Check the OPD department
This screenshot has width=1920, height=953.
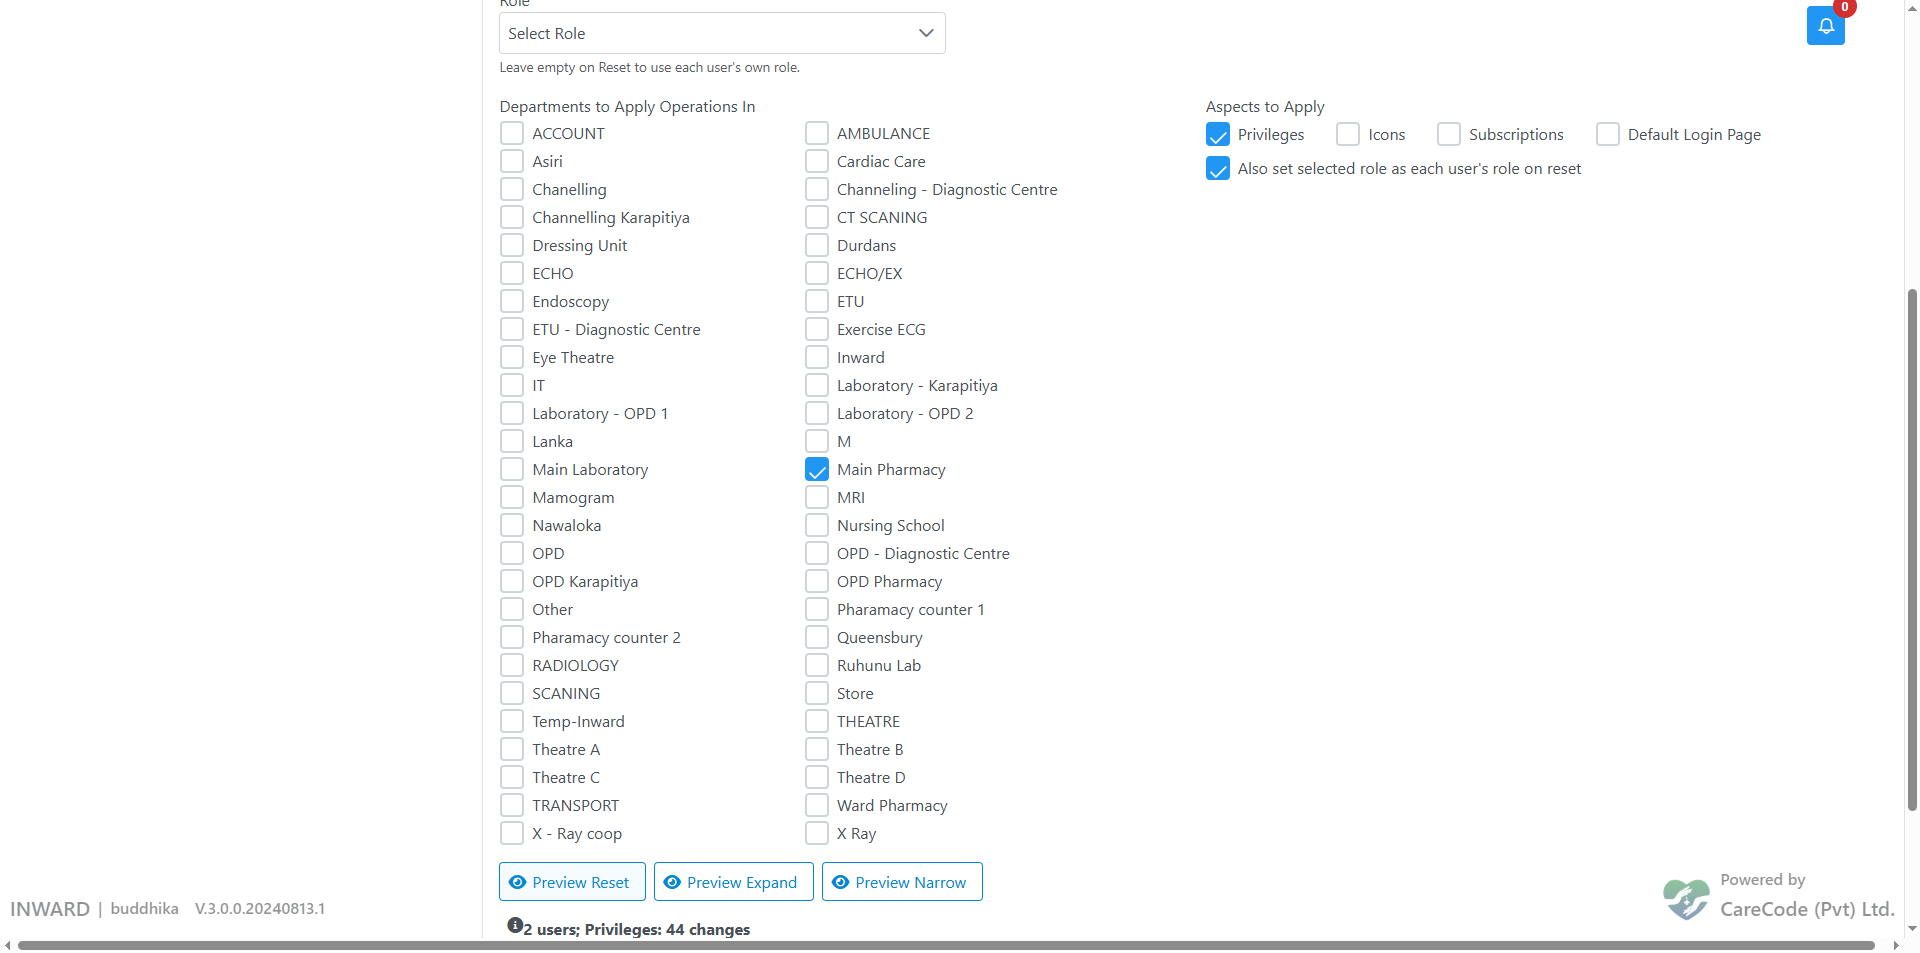click(x=511, y=553)
